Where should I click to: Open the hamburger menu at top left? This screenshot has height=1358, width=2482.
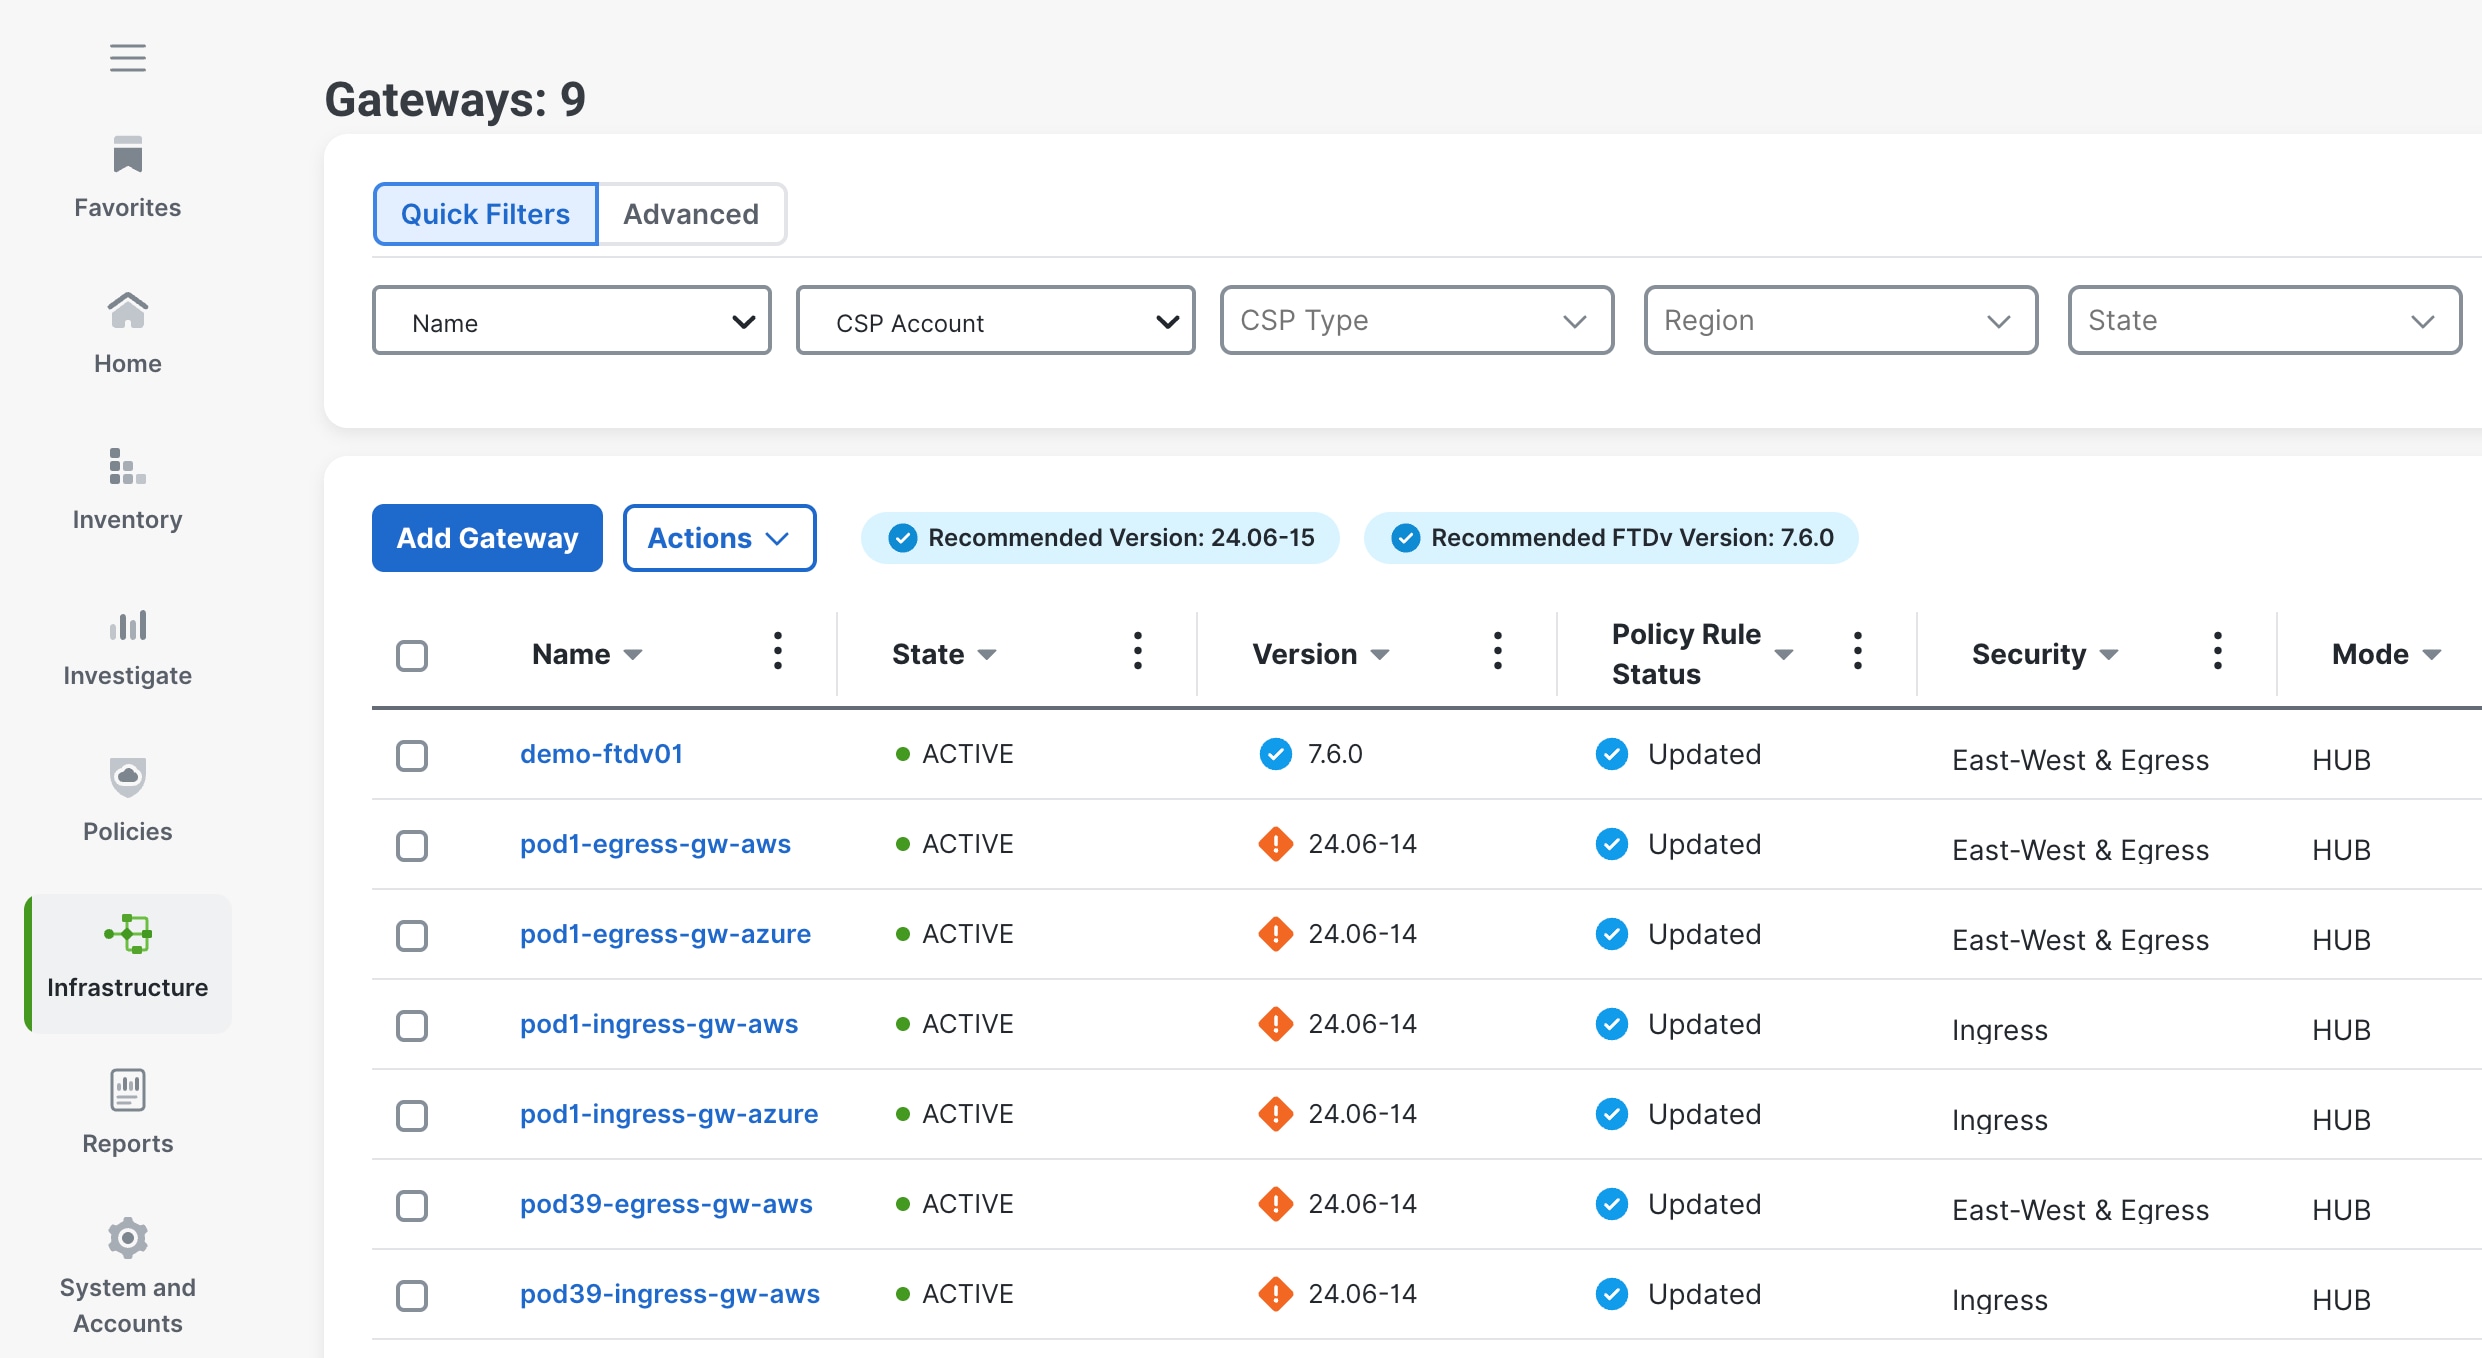(x=127, y=57)
